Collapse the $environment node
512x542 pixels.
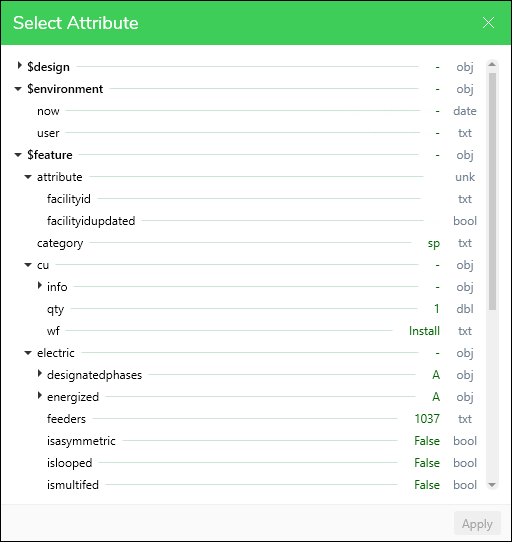[18, 89]
